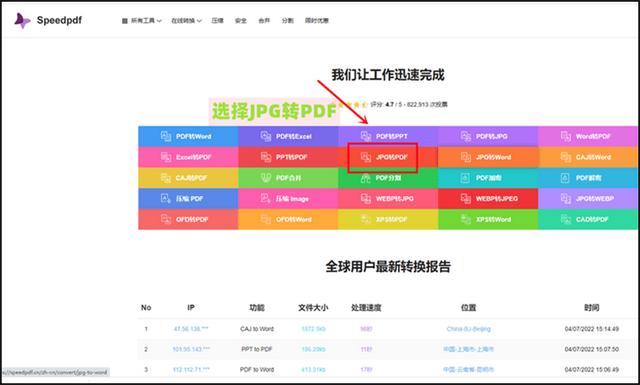This screenshot has height=385, width=640.
Task: Open the 压缩 navigation item
Action: tap(218, 20)
